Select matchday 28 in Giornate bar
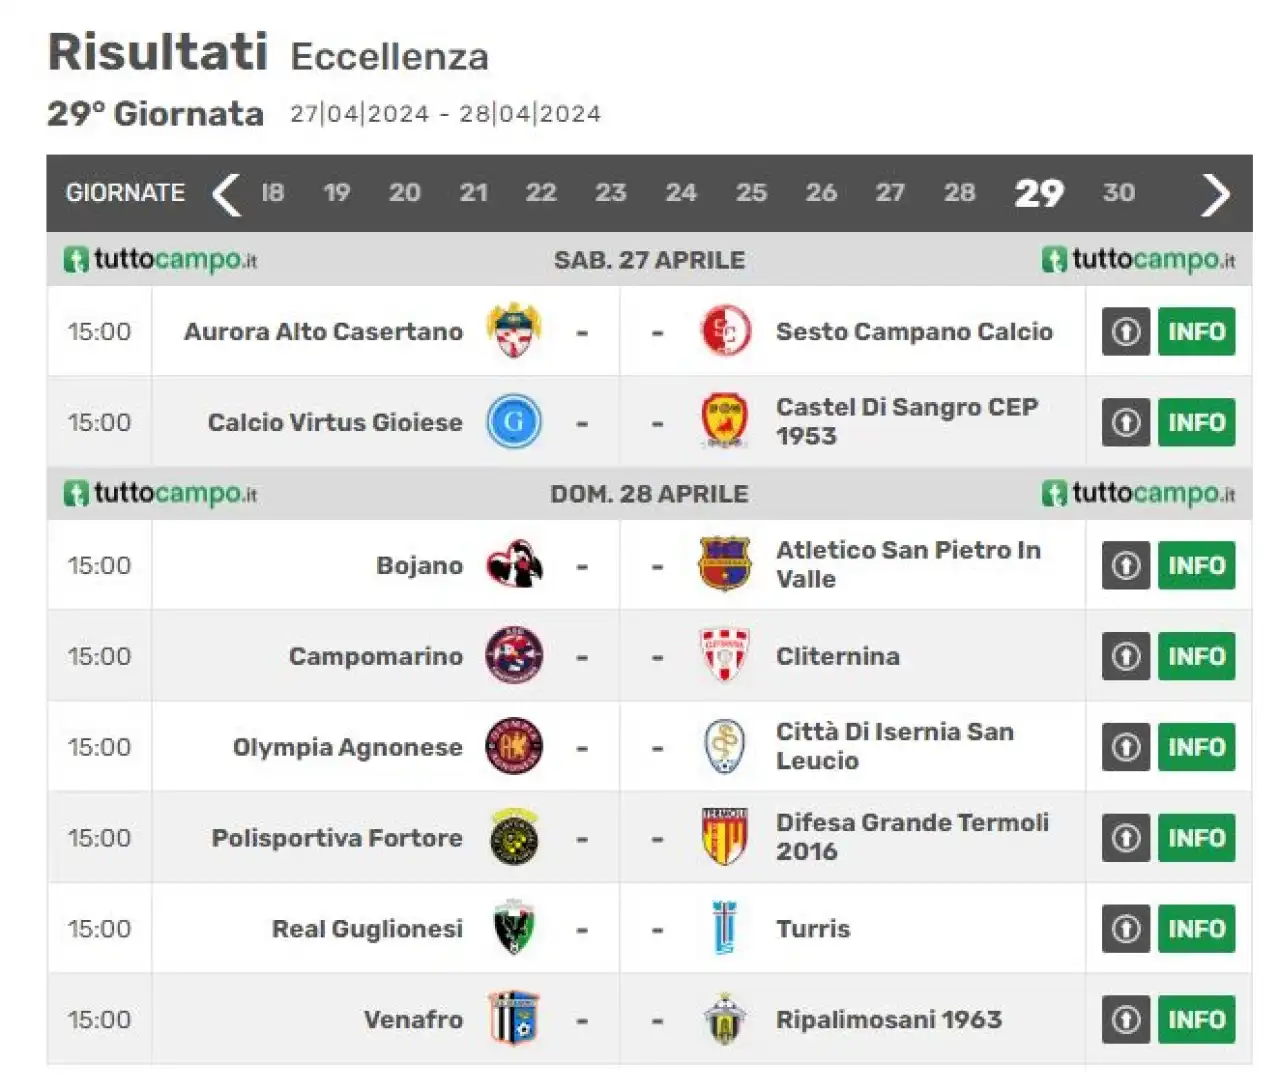This screenshot has height=1092, width=1280. [959, 193]
